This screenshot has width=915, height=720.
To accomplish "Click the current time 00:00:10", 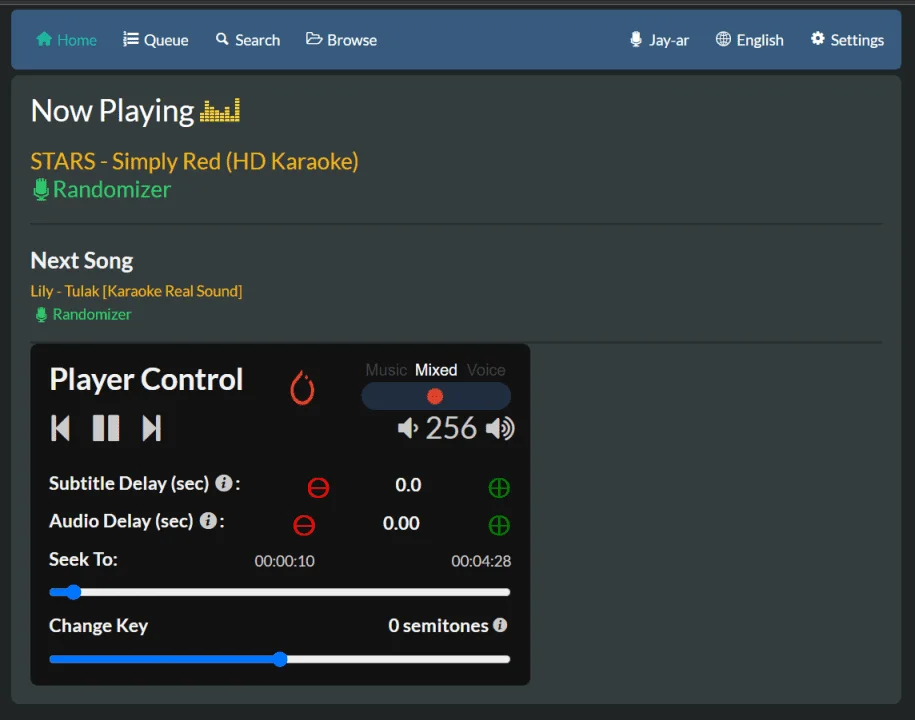I will pyautogui.click(x=284, y=561).
